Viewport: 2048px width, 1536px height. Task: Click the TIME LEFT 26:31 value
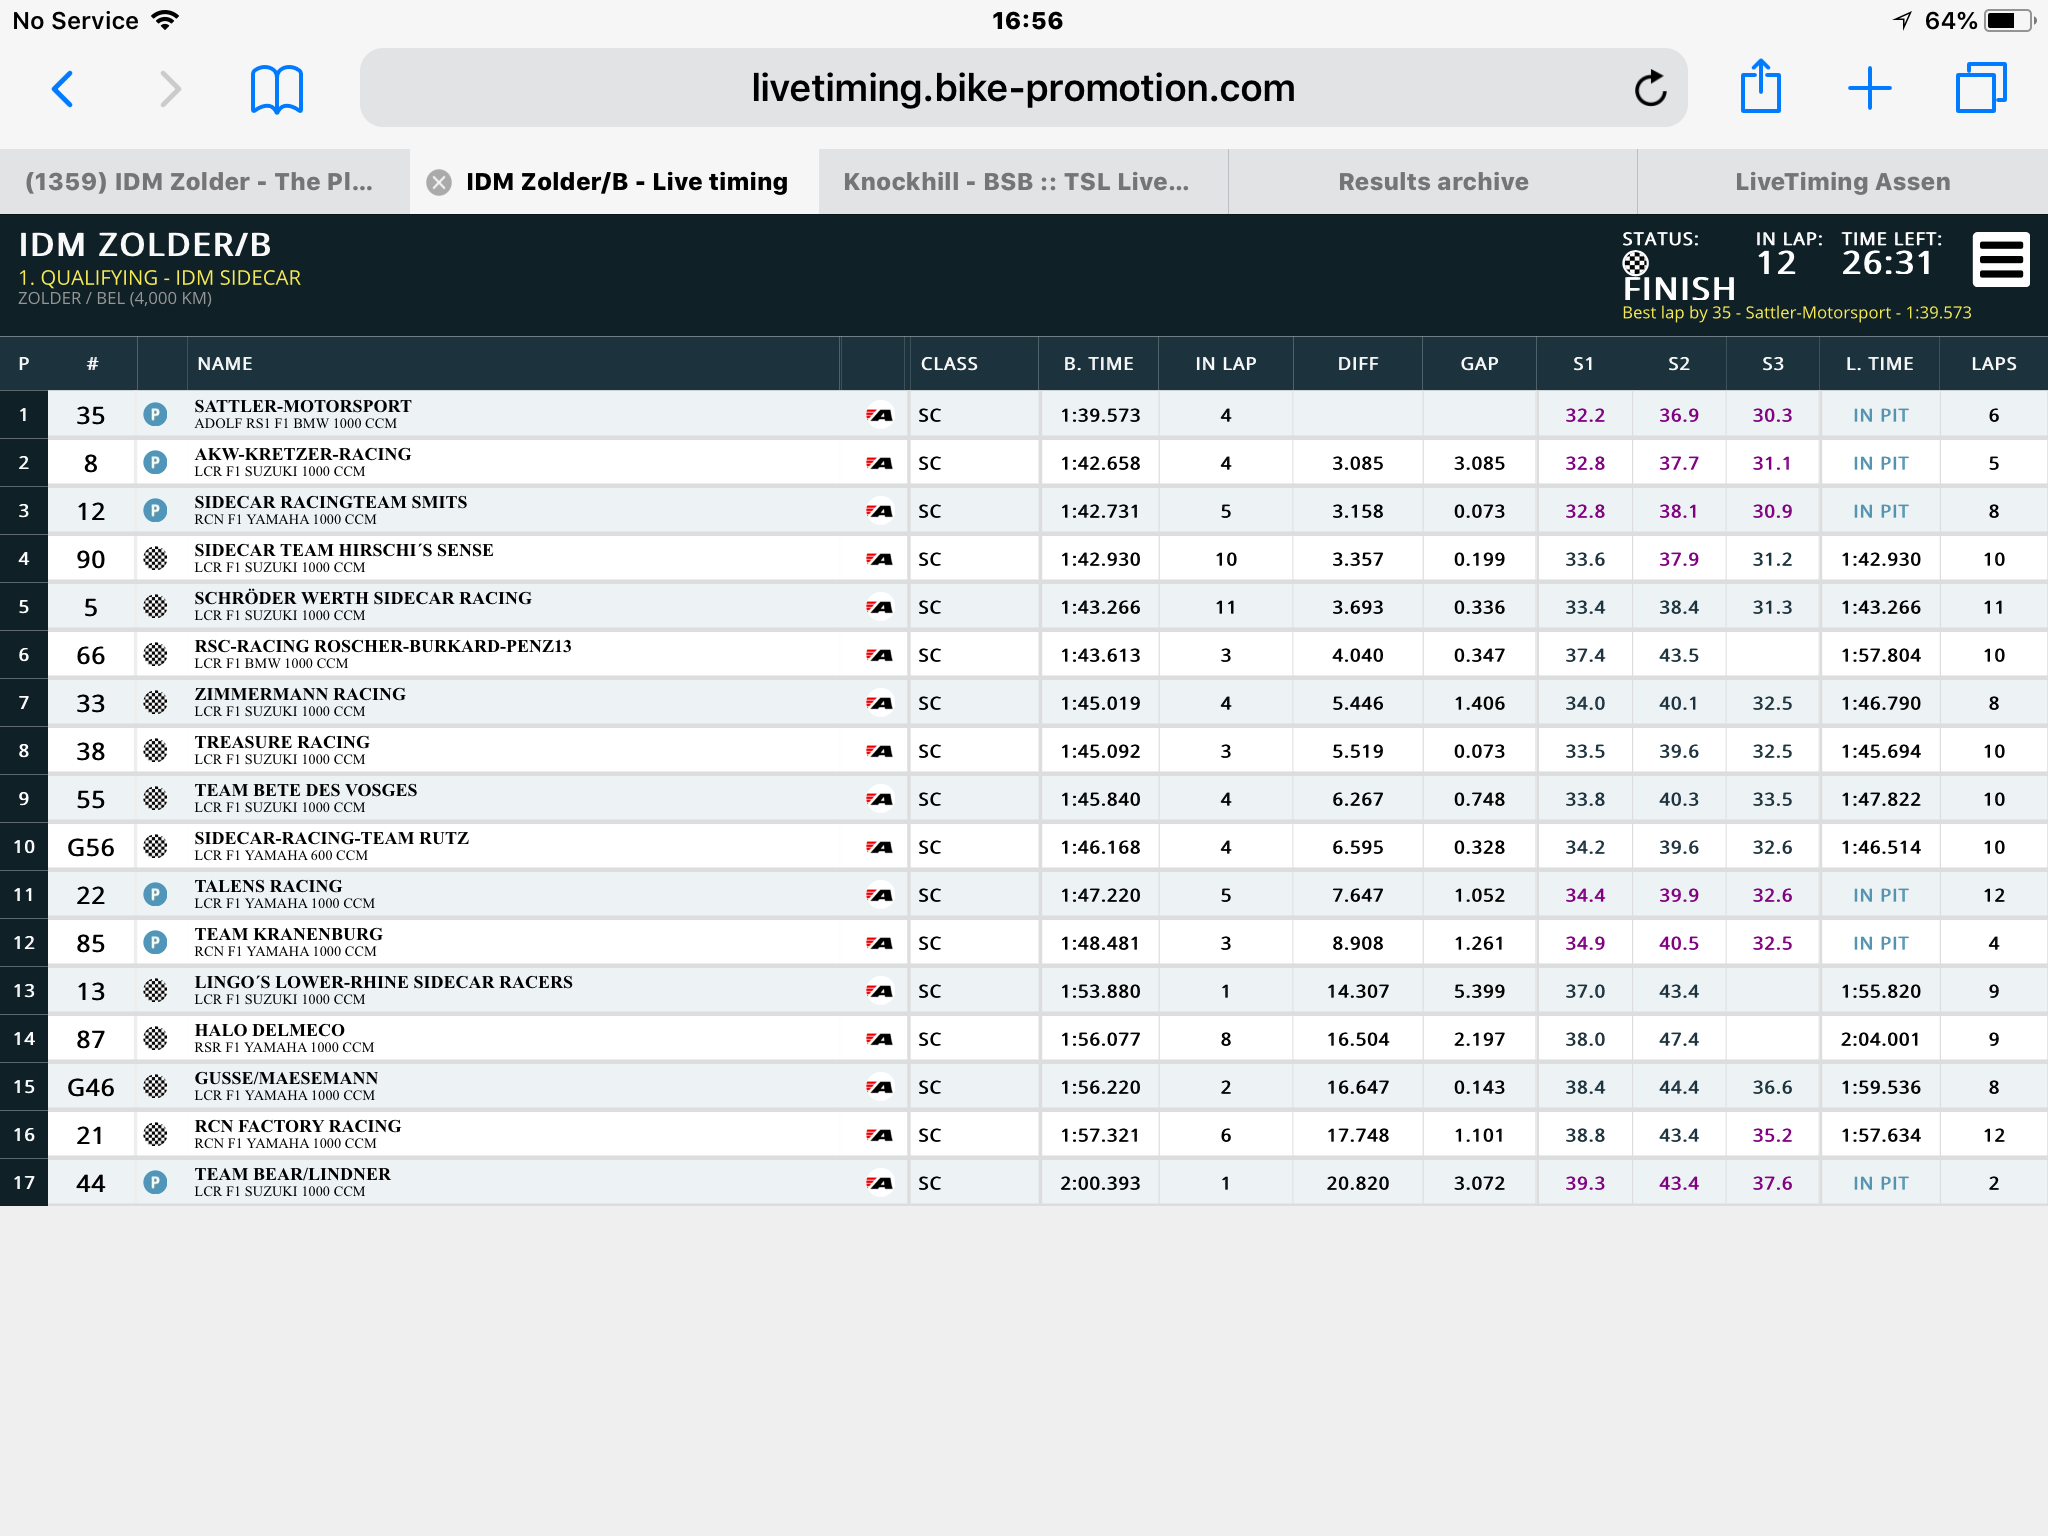click(x=1887, y=263)
